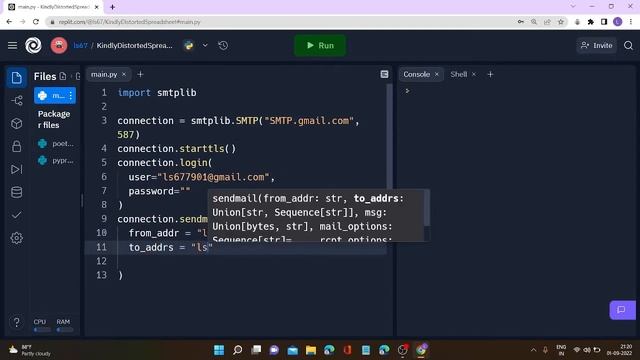Viewport: 640px width, 360px height.
Task: Switch to Shell tab
Action: [458, 74]
